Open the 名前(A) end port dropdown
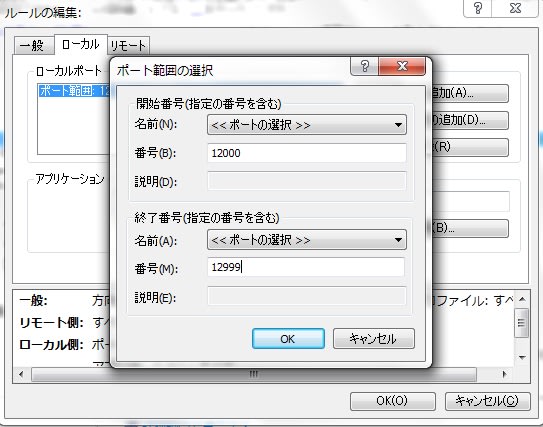 (307, 240)
